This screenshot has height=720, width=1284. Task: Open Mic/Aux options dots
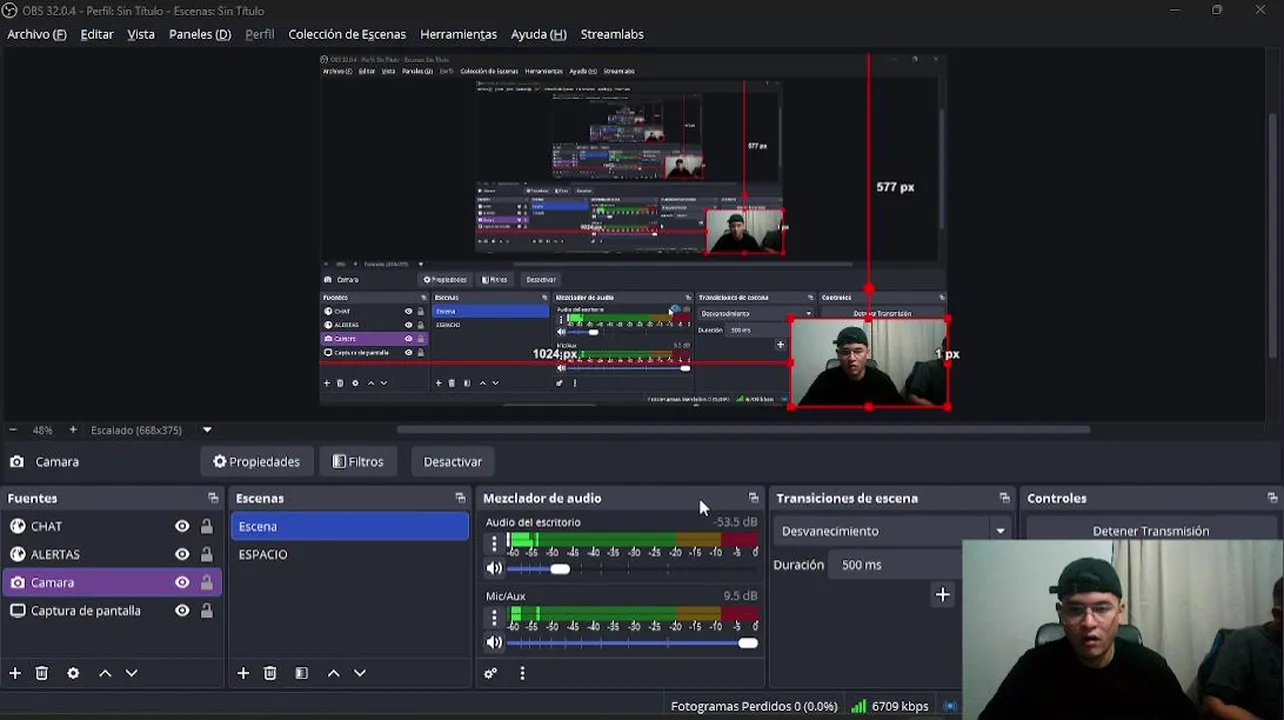[x=493, y=618]
